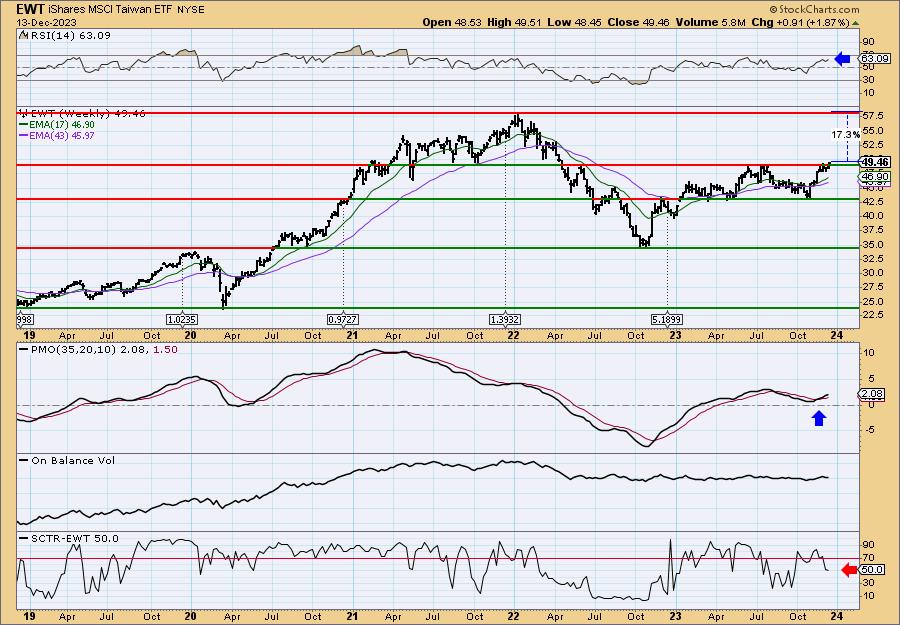The width and height of the screenshot is (900, 625).
Task: Click the Open 48.53 value
Action: 453,22
